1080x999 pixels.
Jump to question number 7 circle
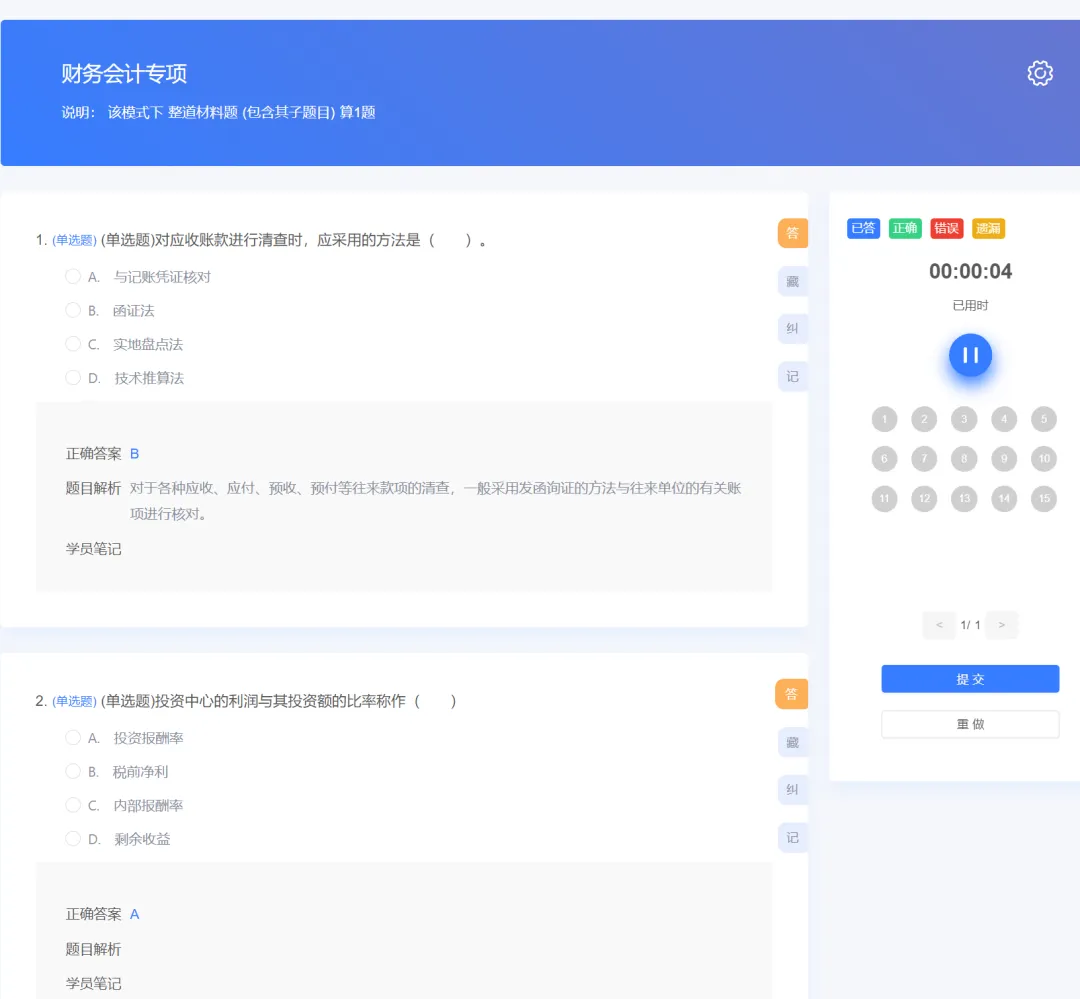pos(924,459)
